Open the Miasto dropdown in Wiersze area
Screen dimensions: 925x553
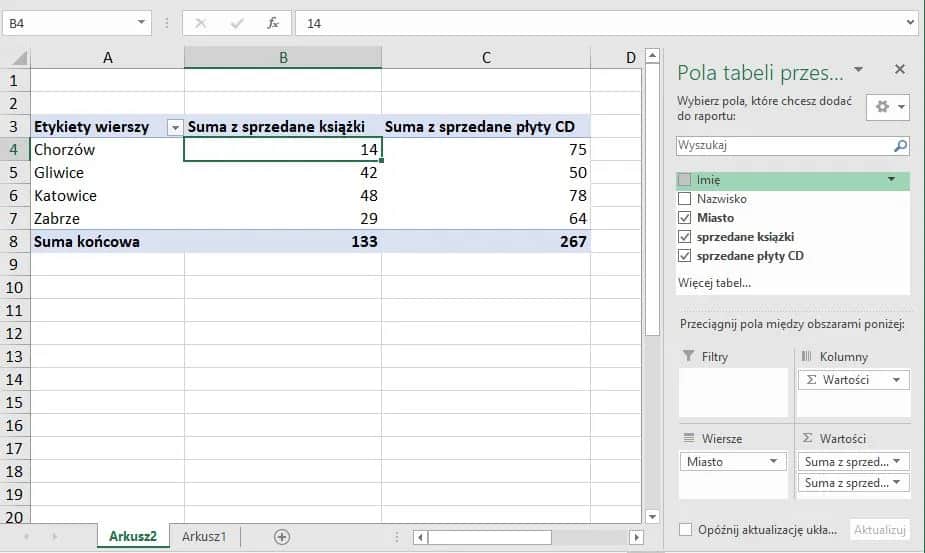coord(773,462)
